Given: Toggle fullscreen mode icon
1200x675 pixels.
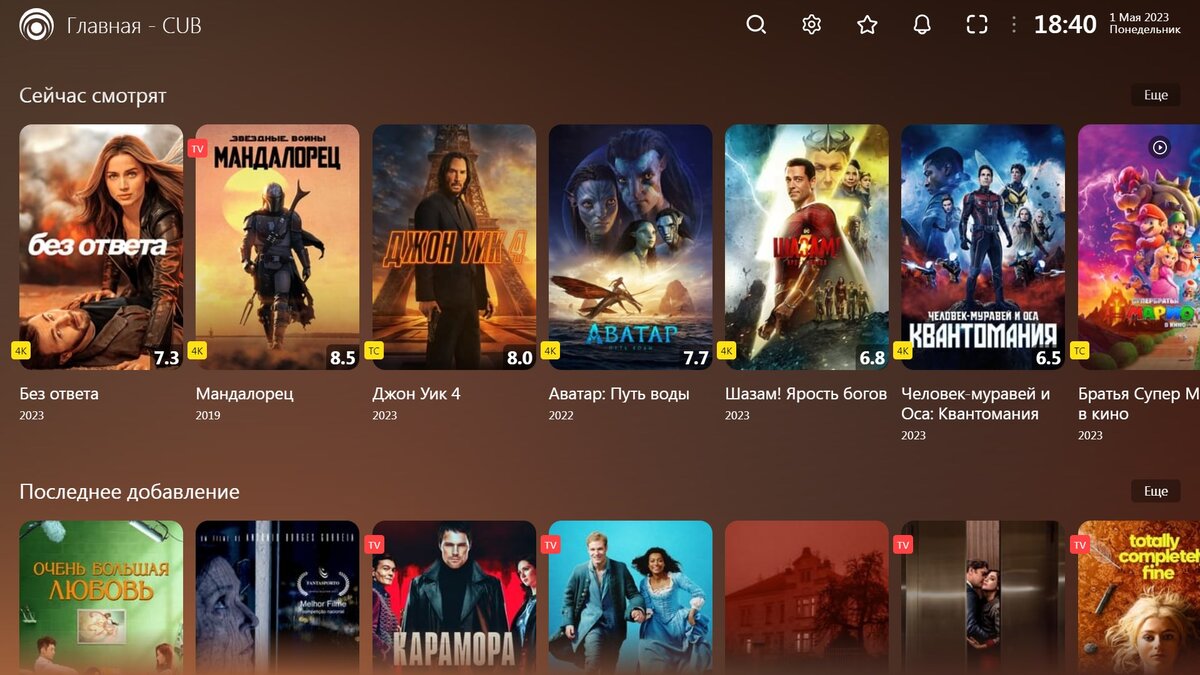Looking at the screenshot, I should click(977, 25).
